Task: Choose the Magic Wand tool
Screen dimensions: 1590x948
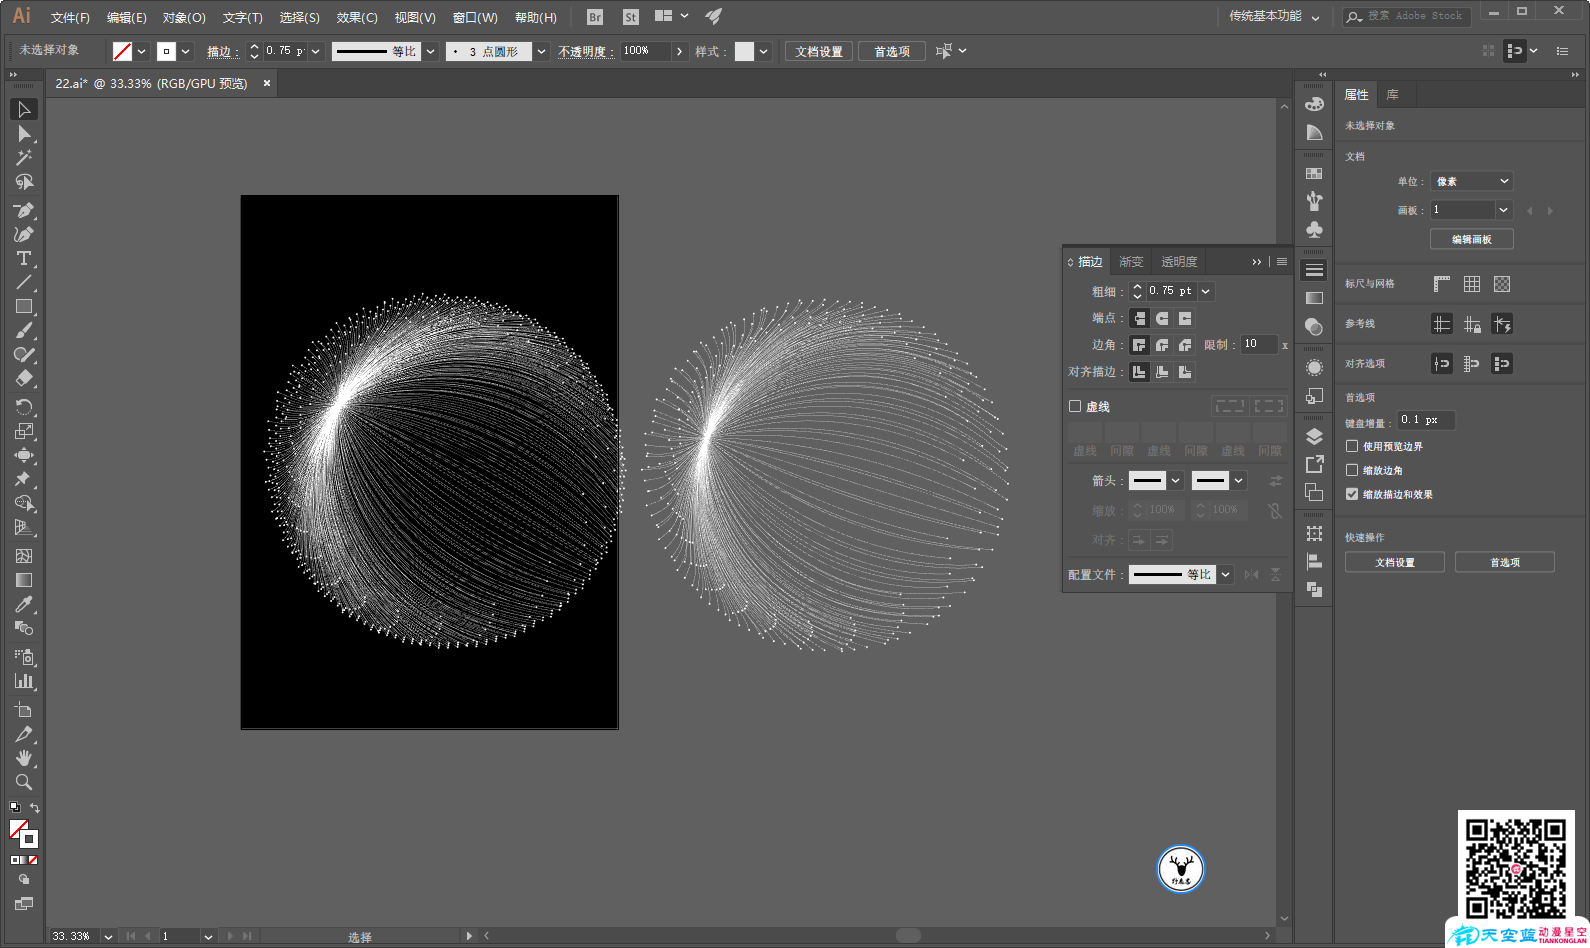Action: click(24, 157)
